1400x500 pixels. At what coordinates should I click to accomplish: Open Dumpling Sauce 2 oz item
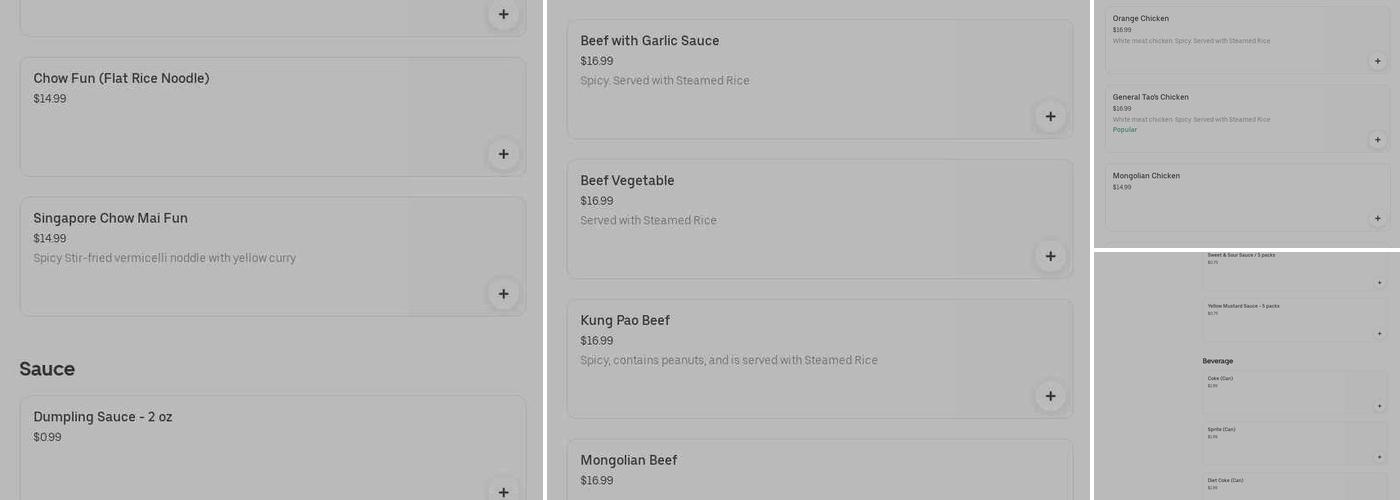[103, 417]
